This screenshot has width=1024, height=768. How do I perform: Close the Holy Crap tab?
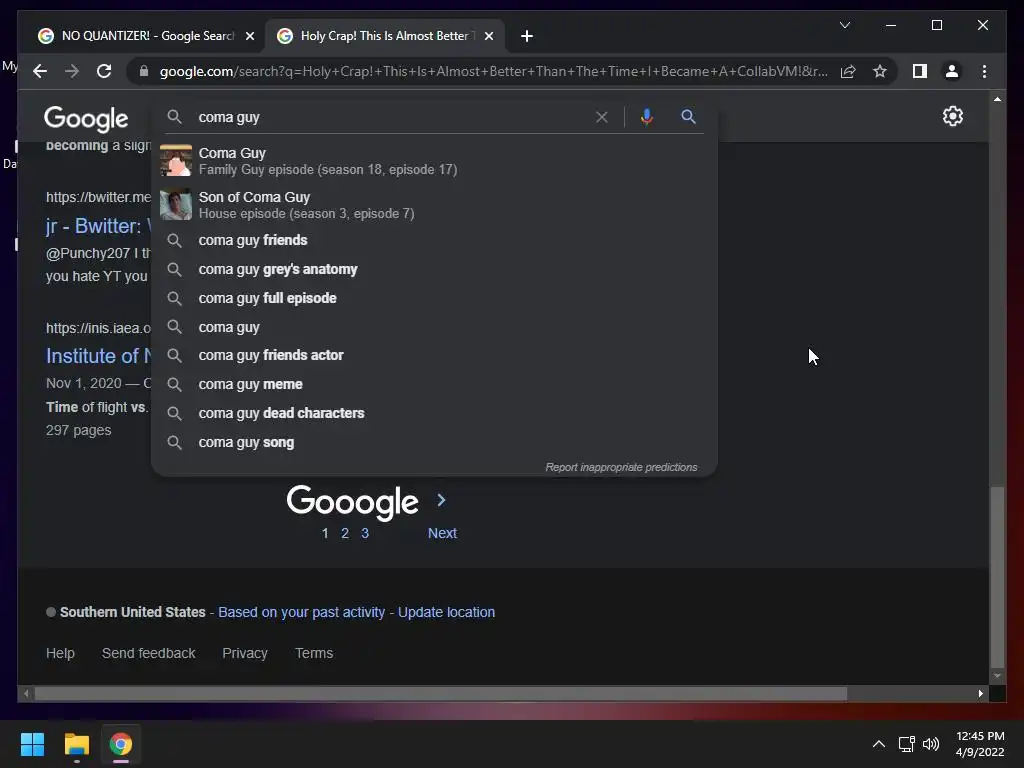pos(488,36)
